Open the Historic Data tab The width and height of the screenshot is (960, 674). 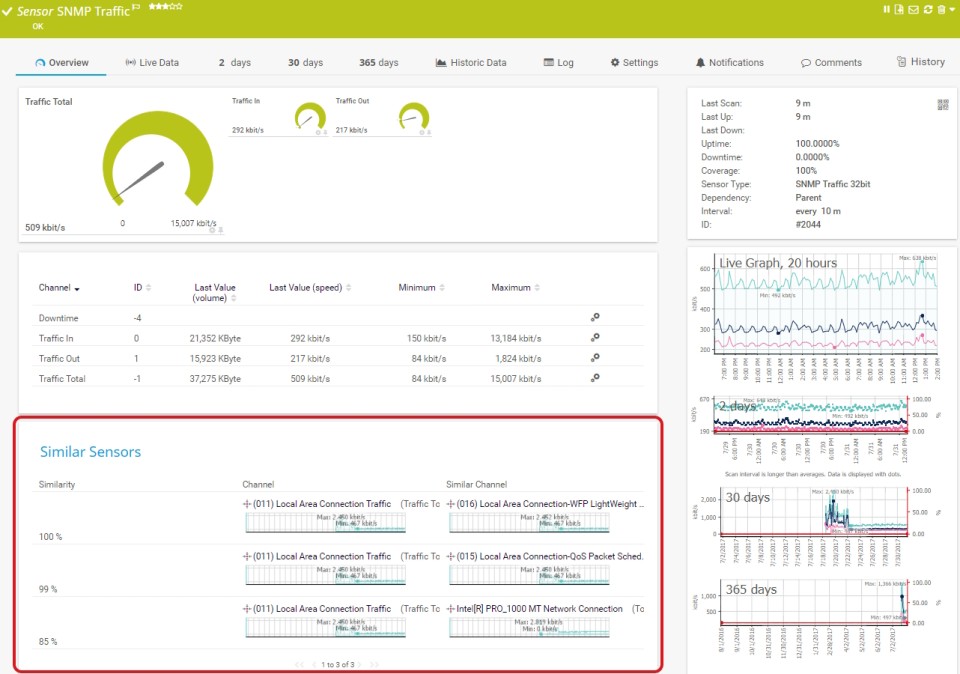point(473,61)
